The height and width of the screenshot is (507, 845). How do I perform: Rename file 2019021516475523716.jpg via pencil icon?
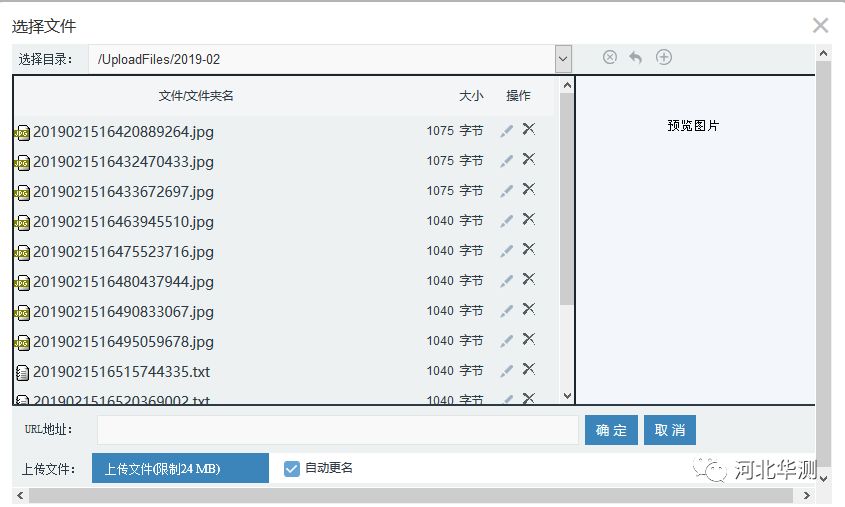[506, 251]
